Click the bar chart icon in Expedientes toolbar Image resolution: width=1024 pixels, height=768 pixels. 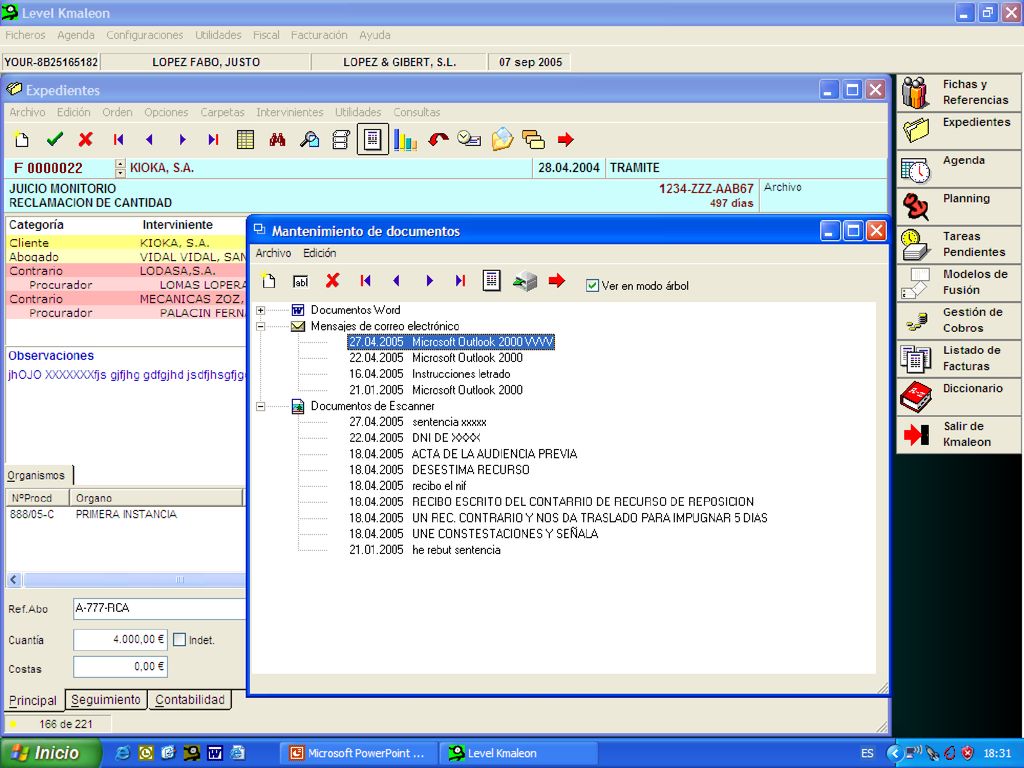click(405, 139)
